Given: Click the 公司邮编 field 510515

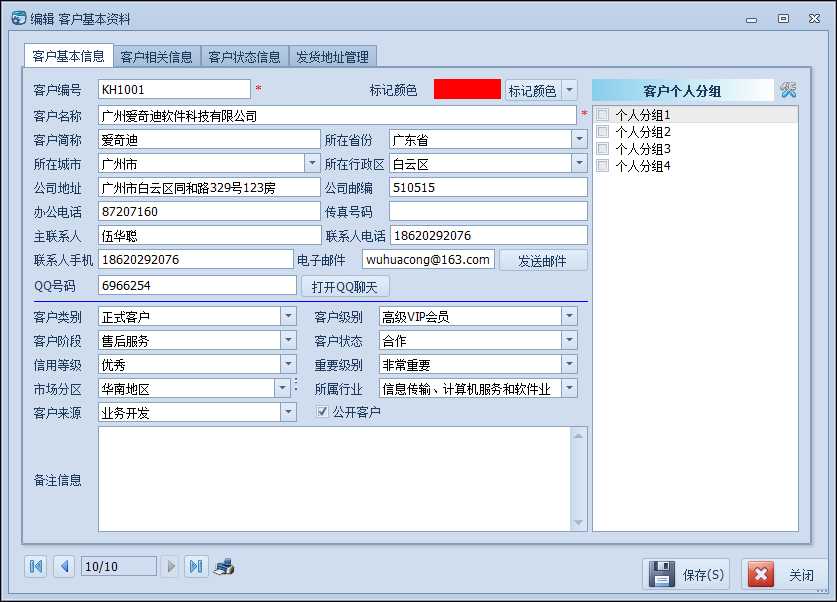Looking at the screenshot, I should [488, 187].
